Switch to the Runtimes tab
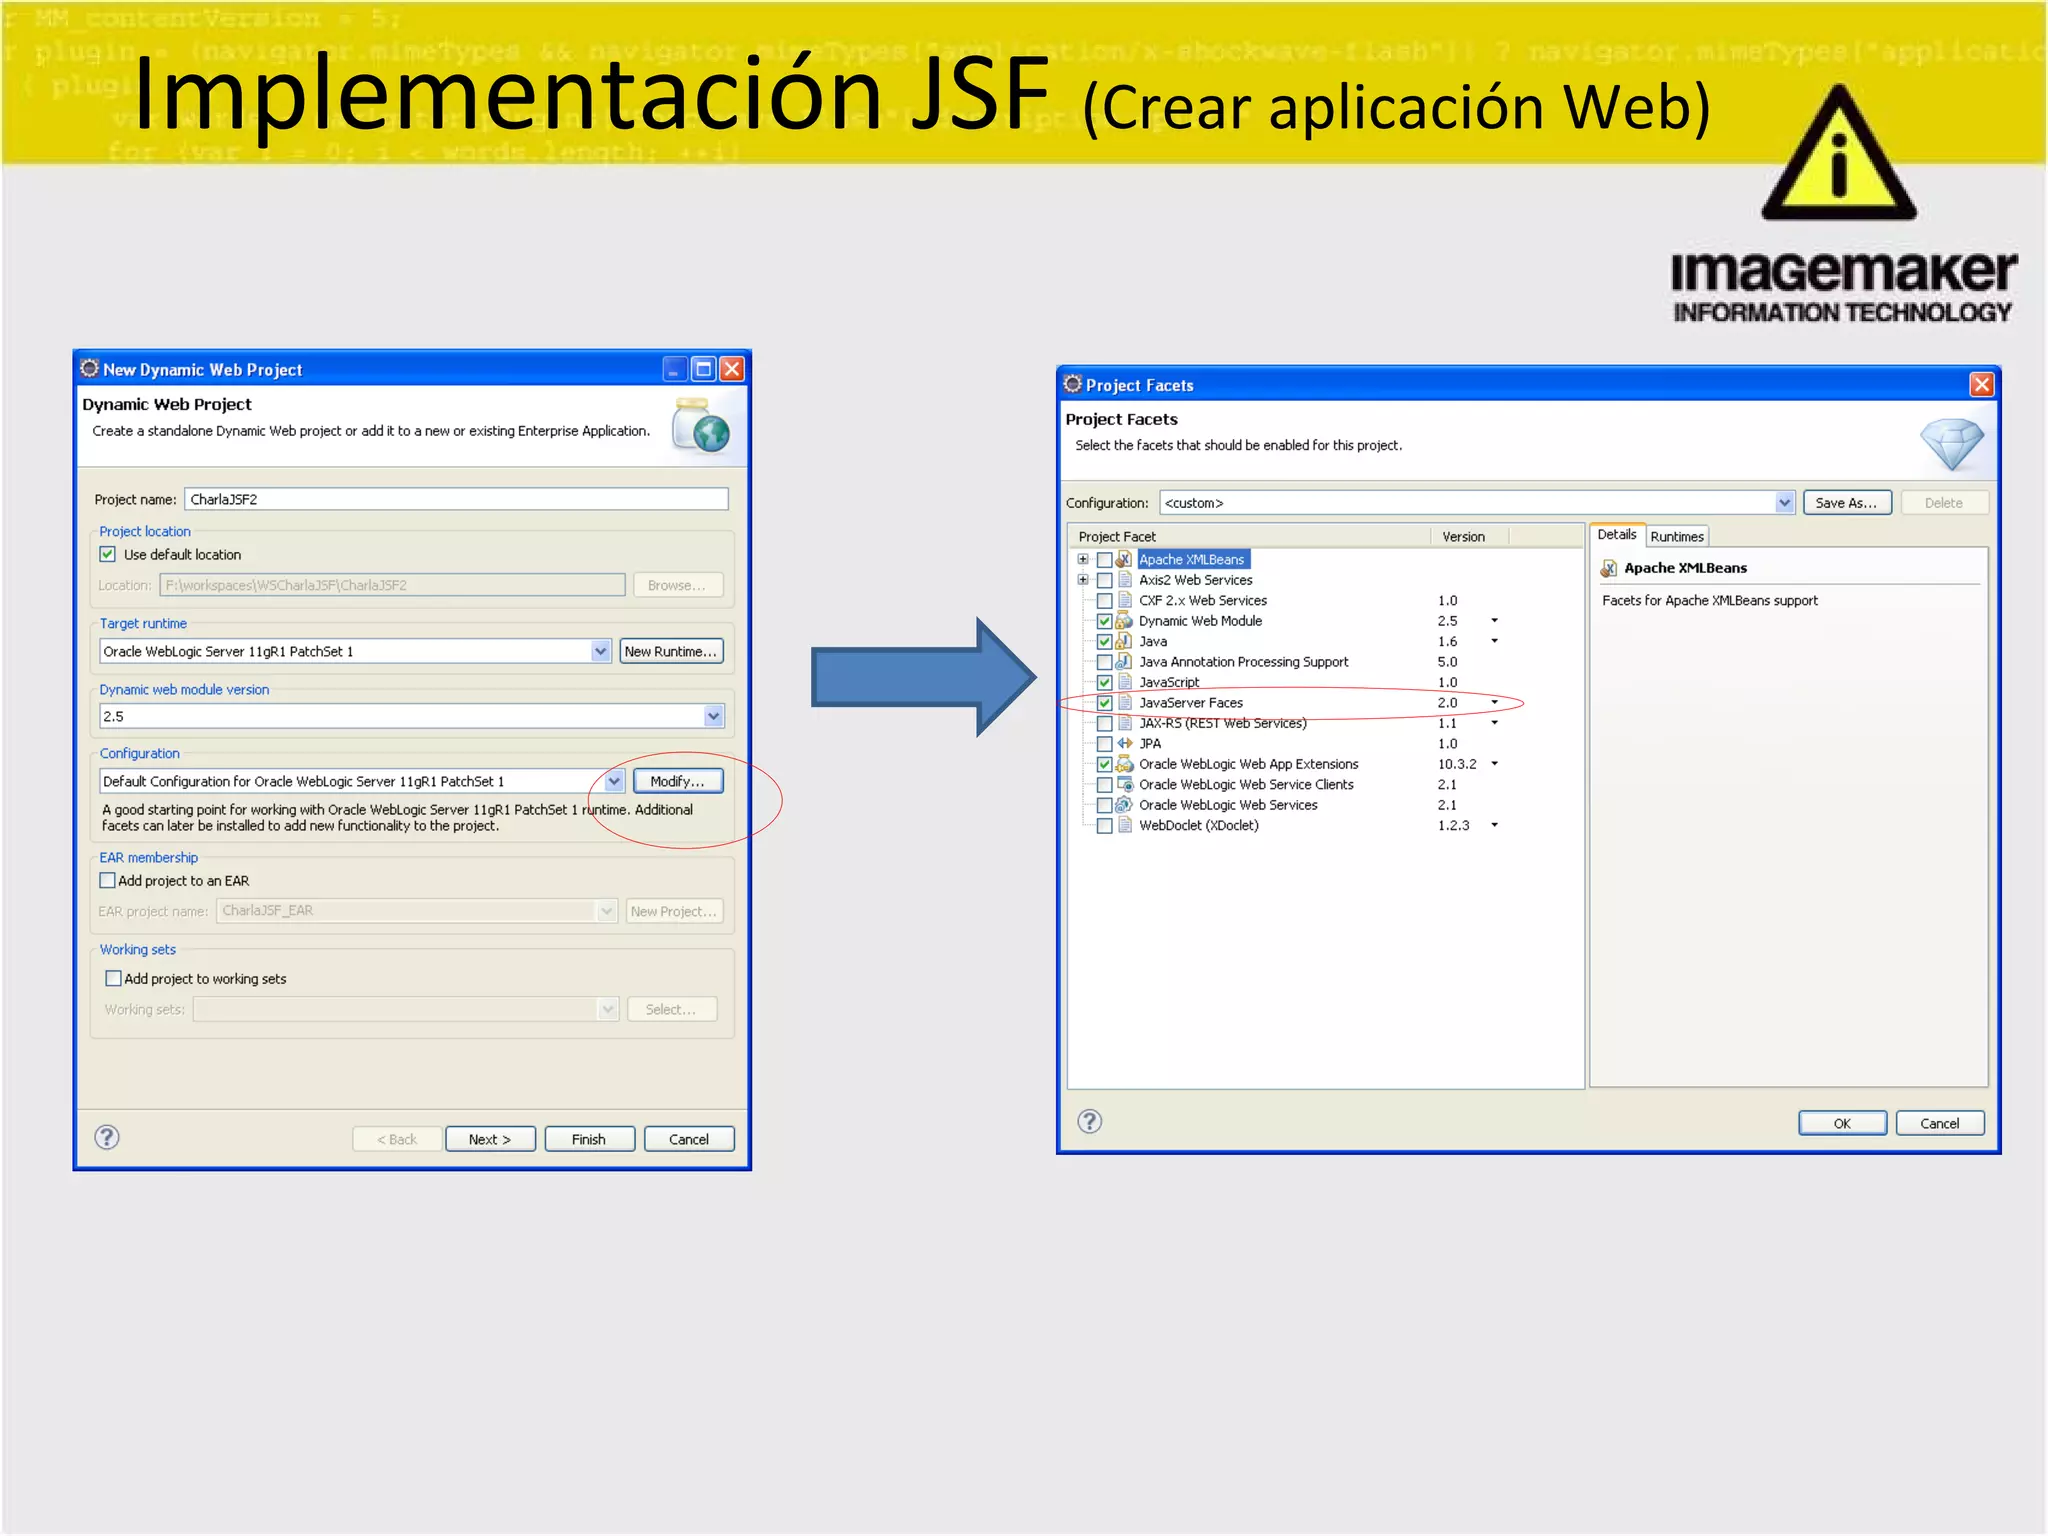Image resolution: width=2048 pixels, height=1536 pixels. [x=1677, y=536]
